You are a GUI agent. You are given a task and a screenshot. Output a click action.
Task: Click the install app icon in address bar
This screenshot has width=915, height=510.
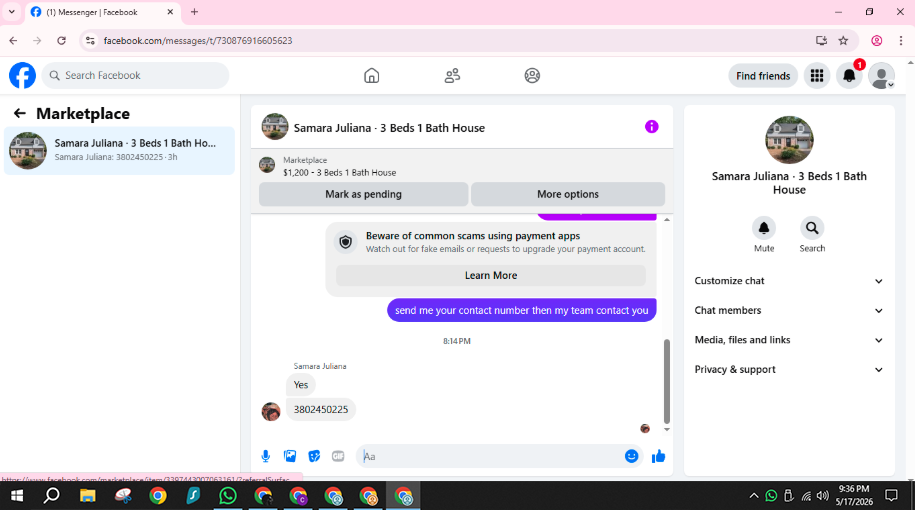tap(821, 40)
